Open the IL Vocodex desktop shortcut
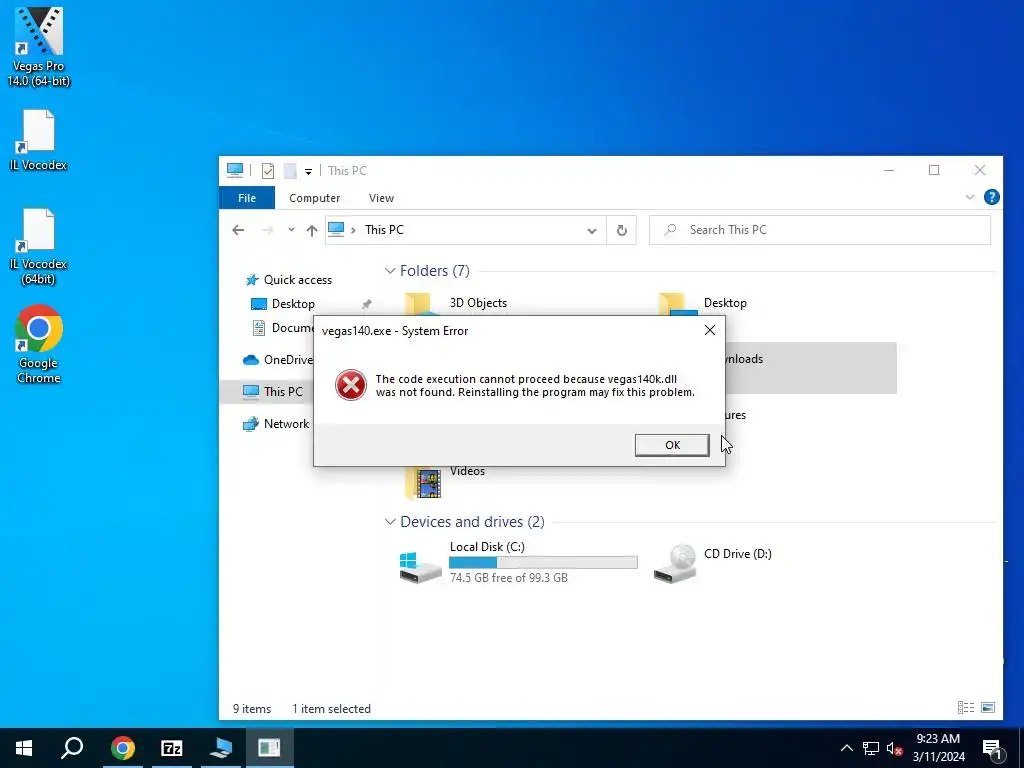 39,140
